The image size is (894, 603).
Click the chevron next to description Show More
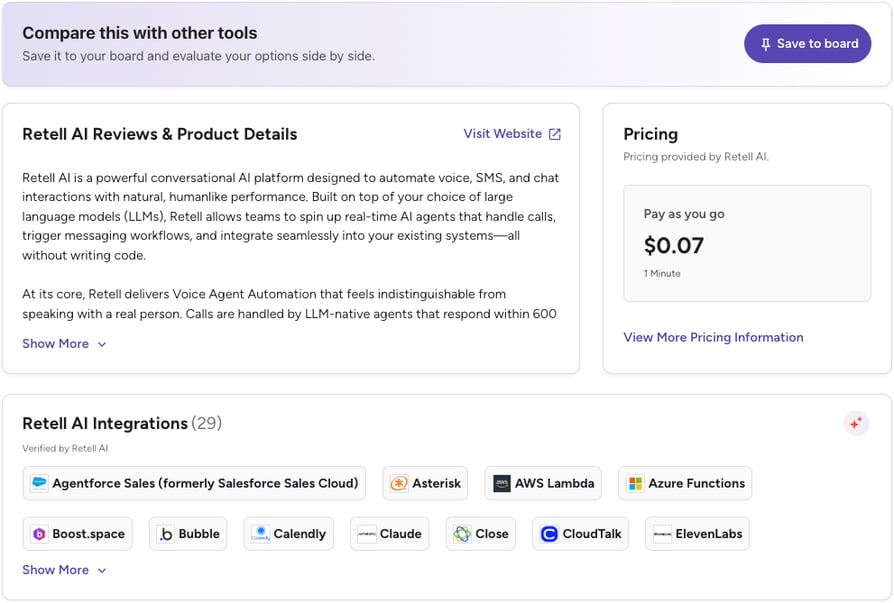[x=101, y=344]
